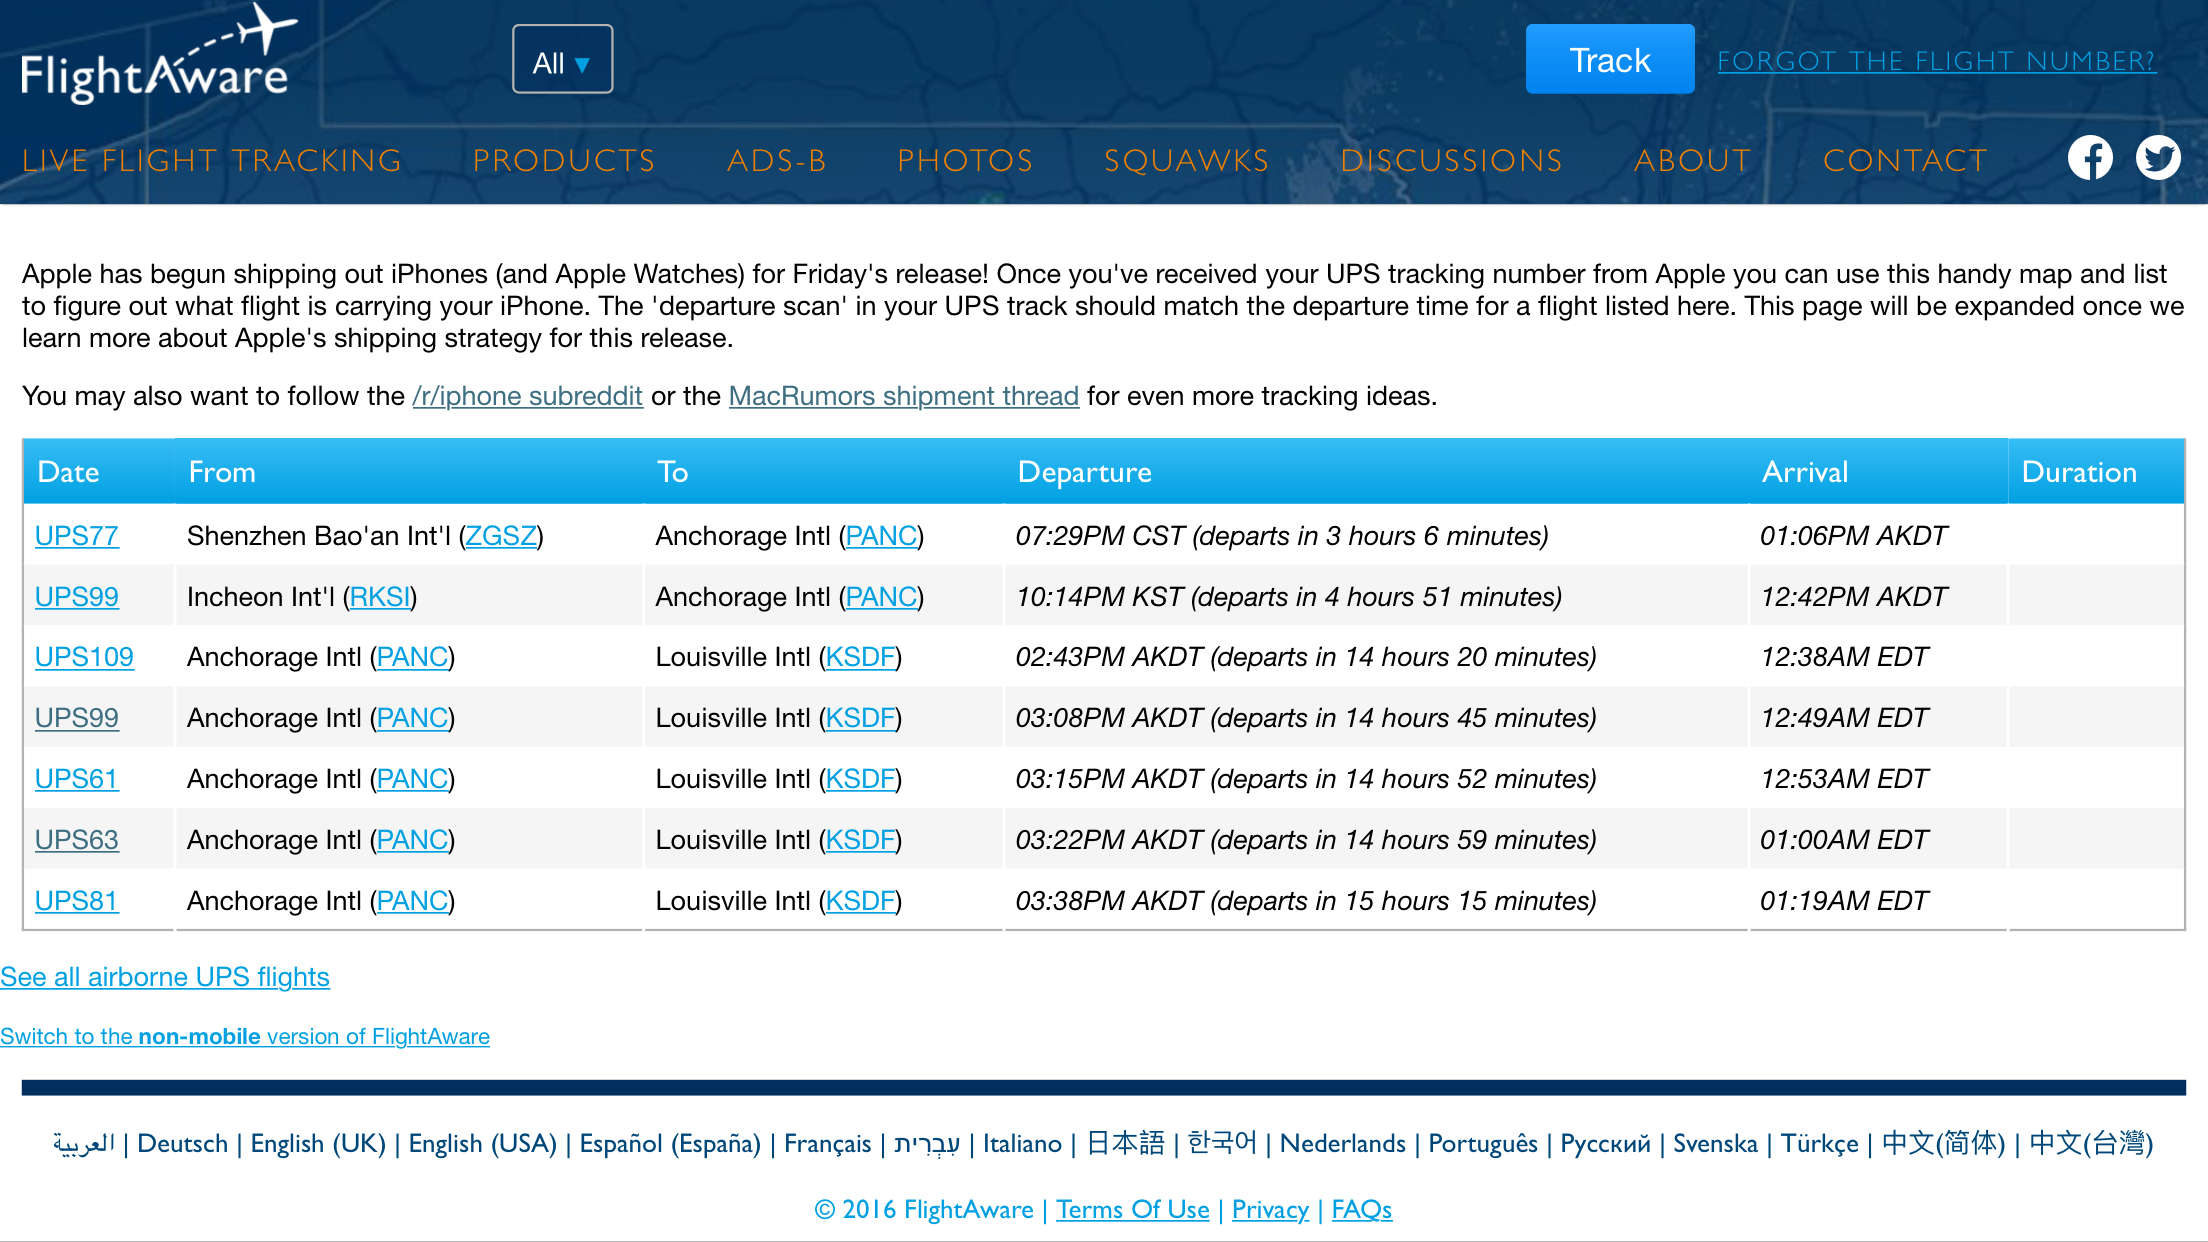Select Italiano language

tap(1022, 1144)
